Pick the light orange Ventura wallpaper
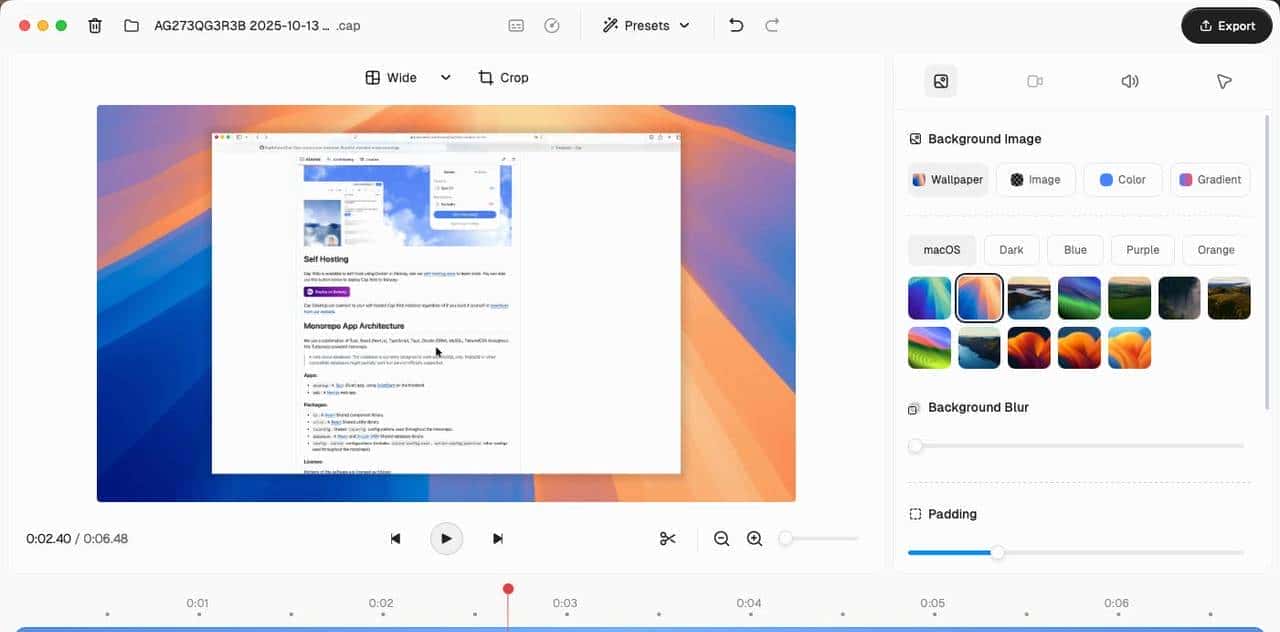This screenshot has height=632, width=1280. 1129,348
